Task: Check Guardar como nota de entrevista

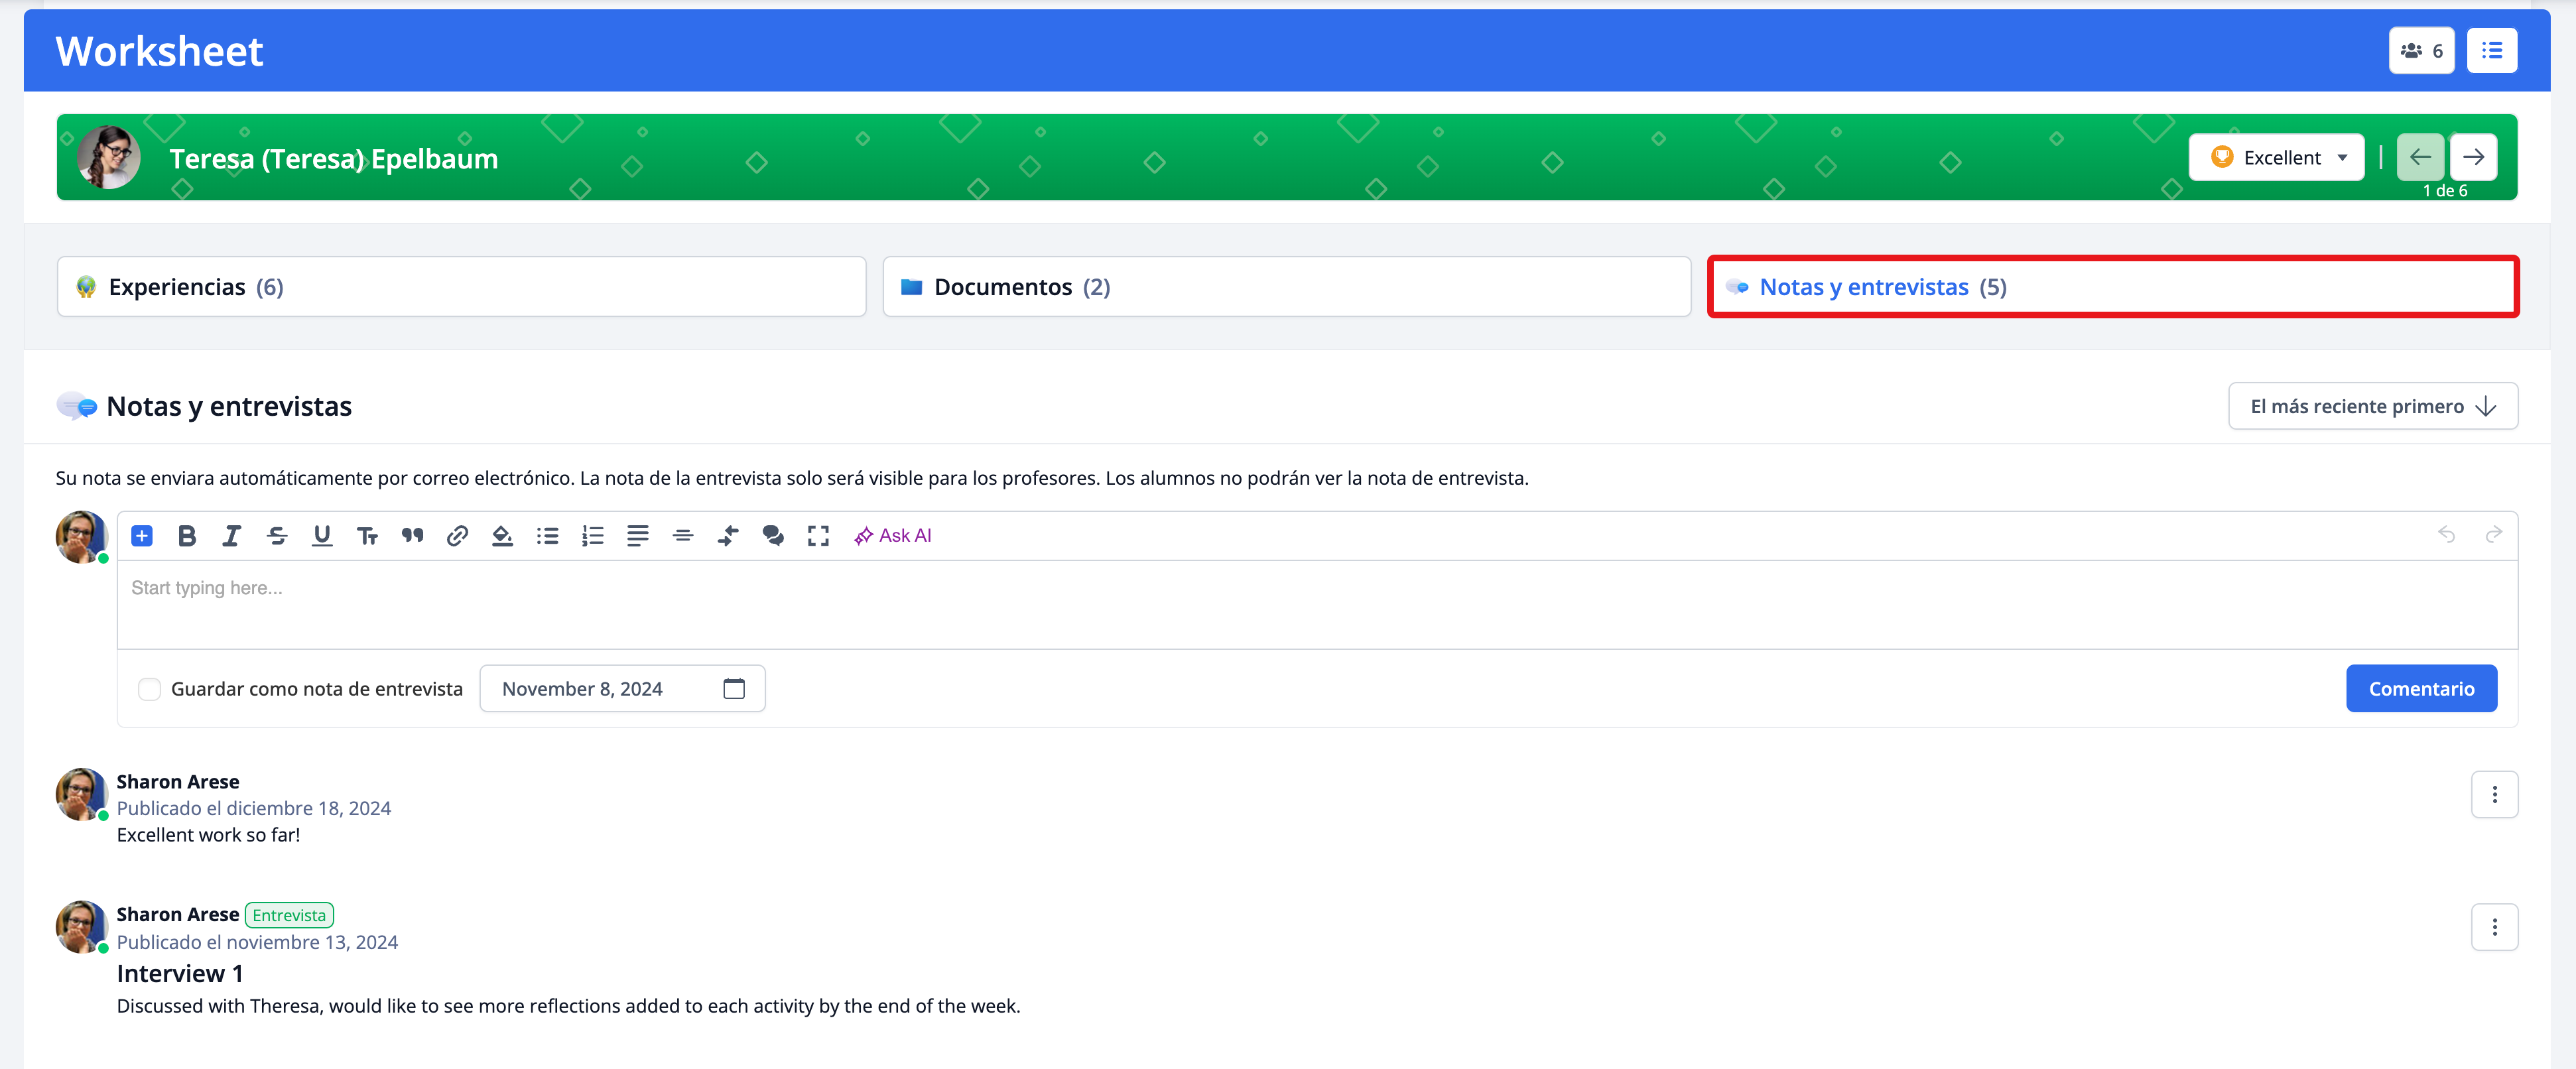Action: click(x=149, y=689)
